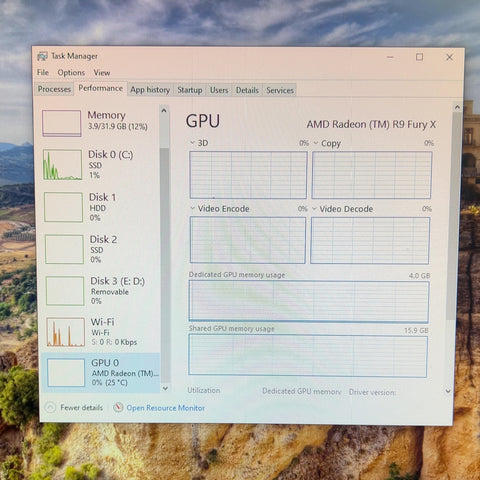Click the Resource Monitor gauge icon
This screenshot has width=480, height=480.
pyautogui.click(x=118, y=407)
